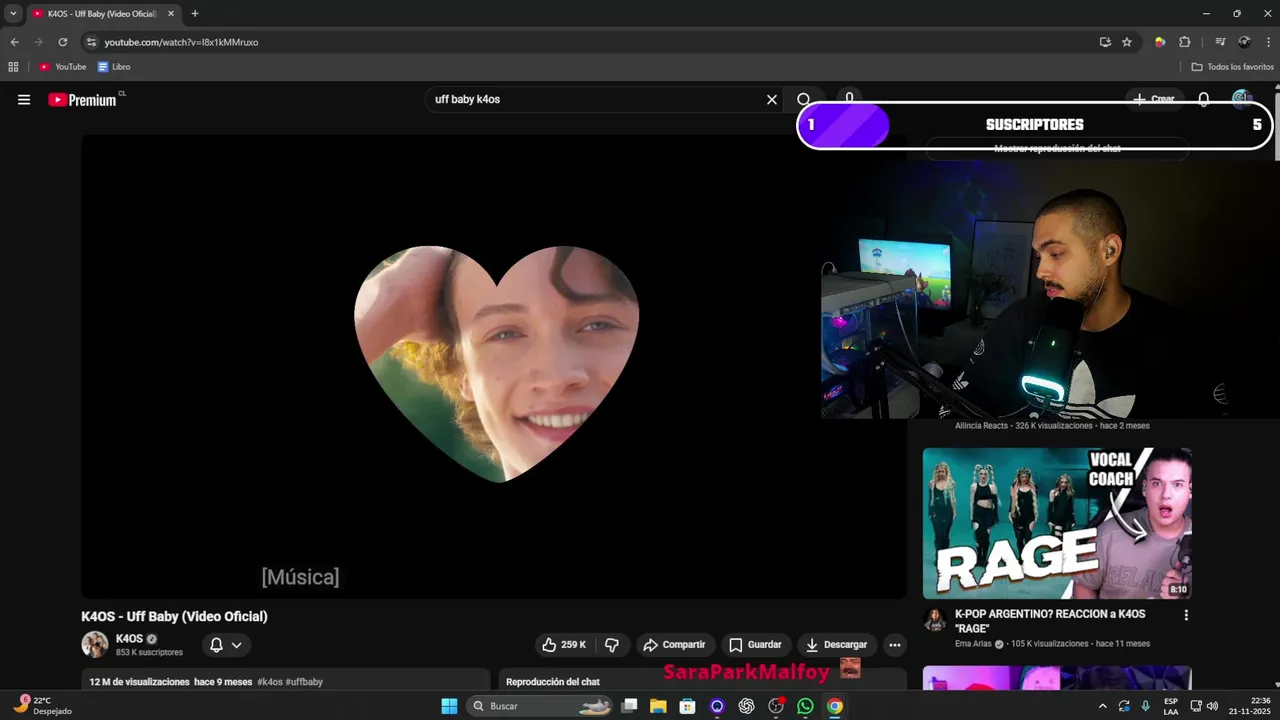Viewport: 1280px width, 720px height.
Task: Open YouTube bookmark in bookmarks bar
Action: click(x=63, y=67)
